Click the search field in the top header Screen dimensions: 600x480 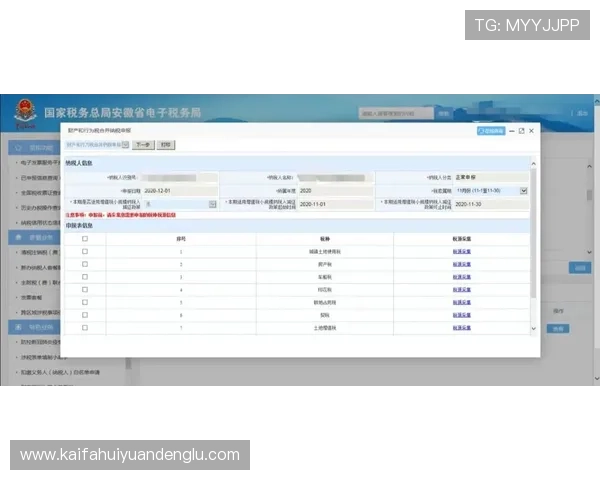pos(396,113)
